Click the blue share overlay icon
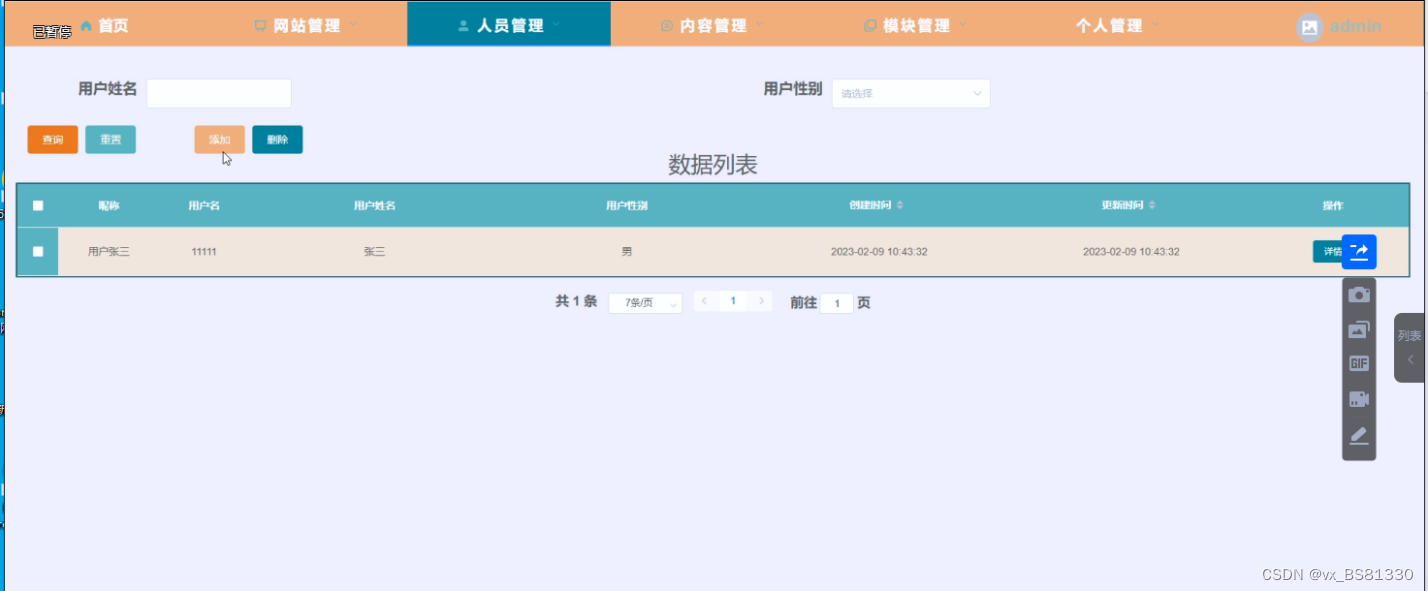Screen dimensions: 1428x591 click(x=1359, y=251)
